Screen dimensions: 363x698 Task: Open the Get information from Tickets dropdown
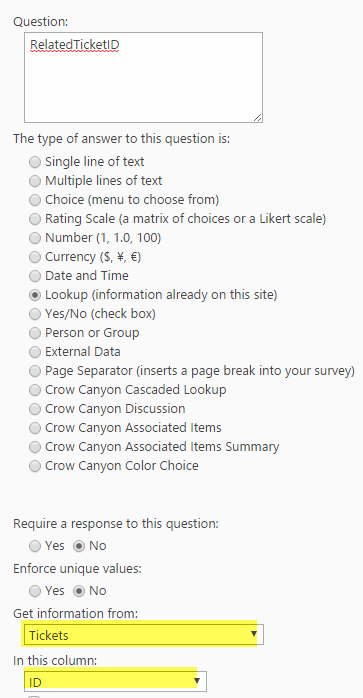(143, 635)
